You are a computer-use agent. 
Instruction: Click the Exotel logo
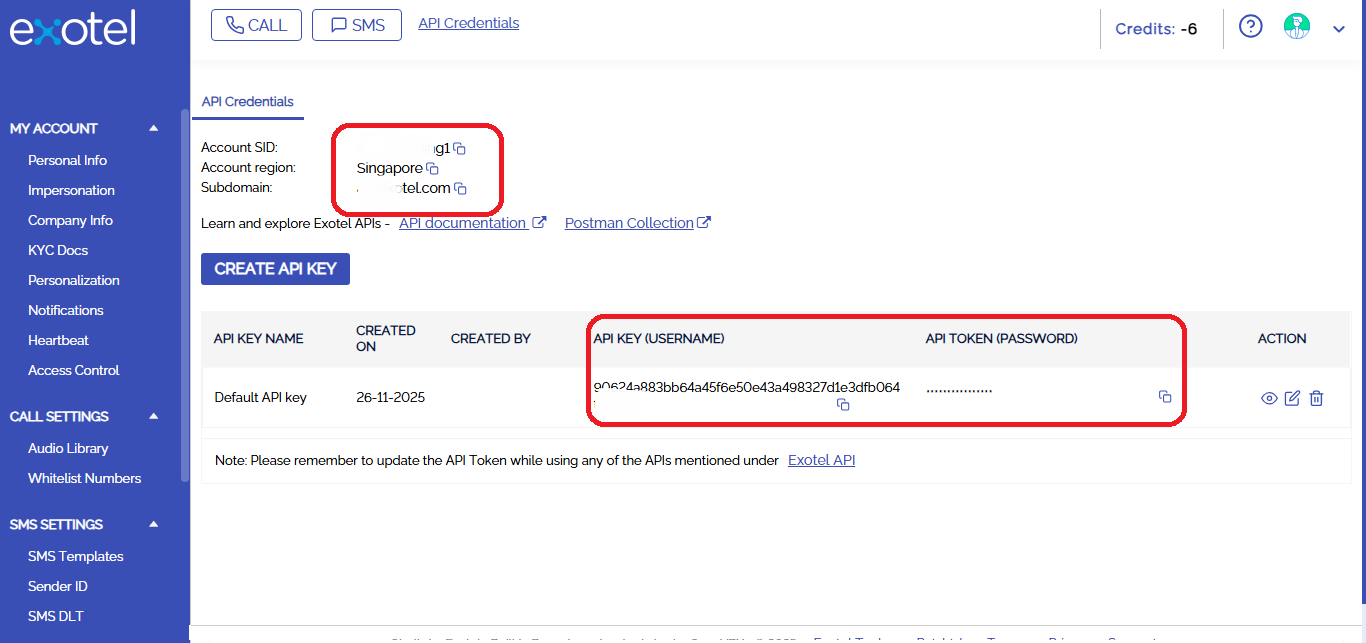tap(73, 29)
